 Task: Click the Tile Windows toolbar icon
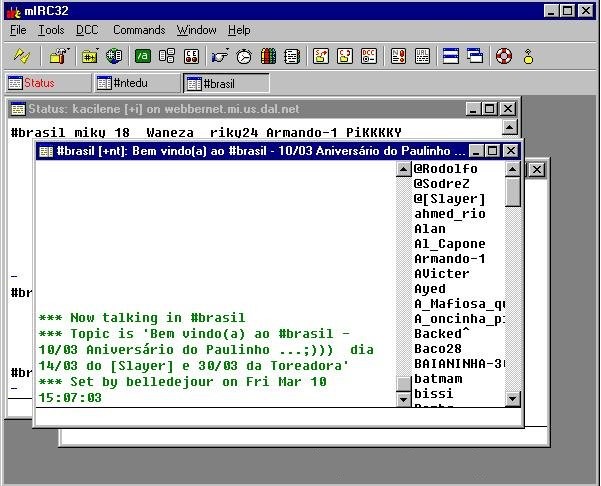450,56
